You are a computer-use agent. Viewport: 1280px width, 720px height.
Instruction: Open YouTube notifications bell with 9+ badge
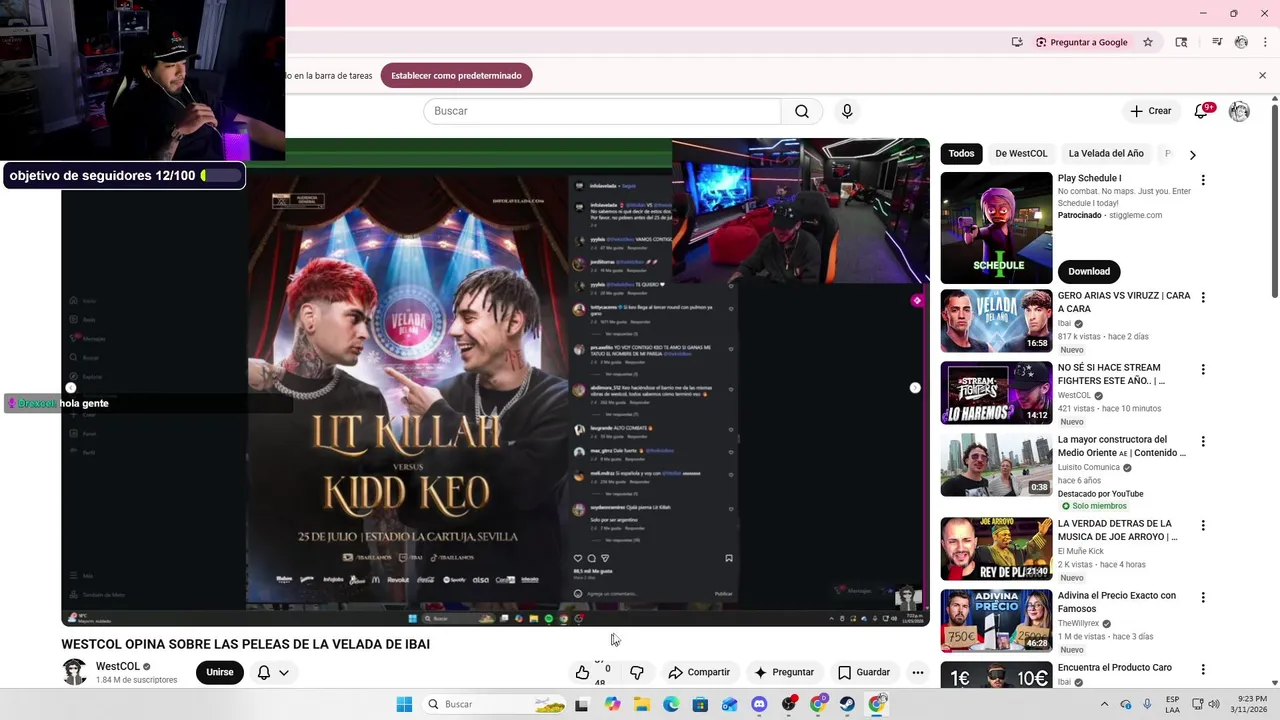point(1202,111)
